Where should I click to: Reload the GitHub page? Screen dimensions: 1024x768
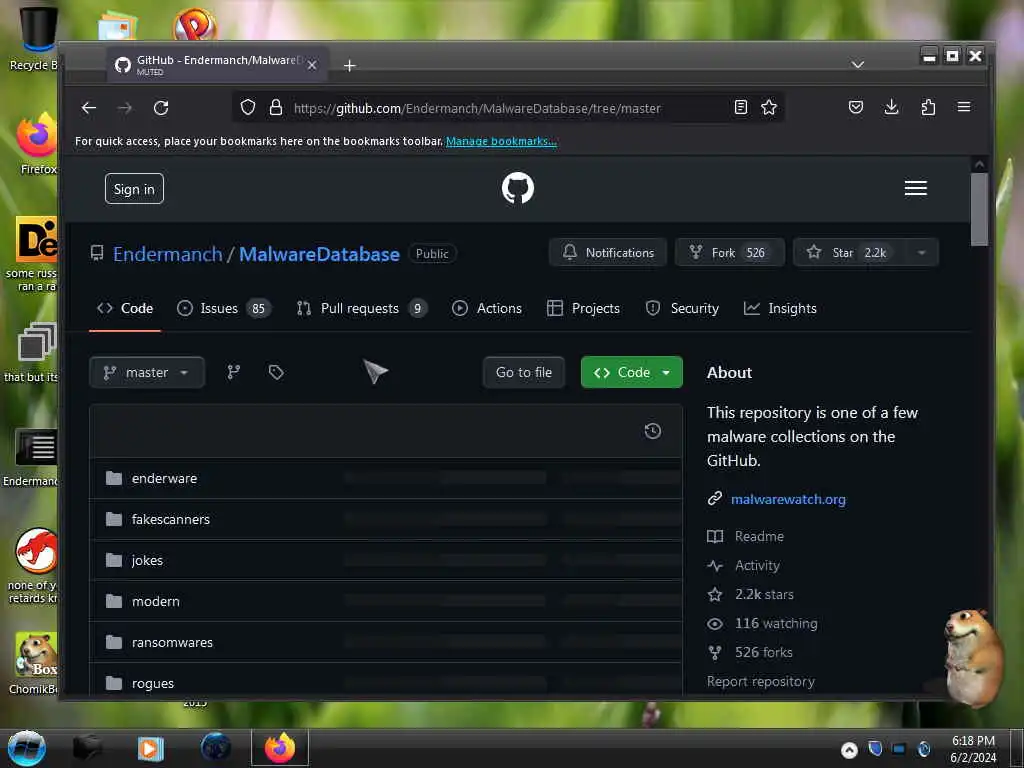pos(161,108)
